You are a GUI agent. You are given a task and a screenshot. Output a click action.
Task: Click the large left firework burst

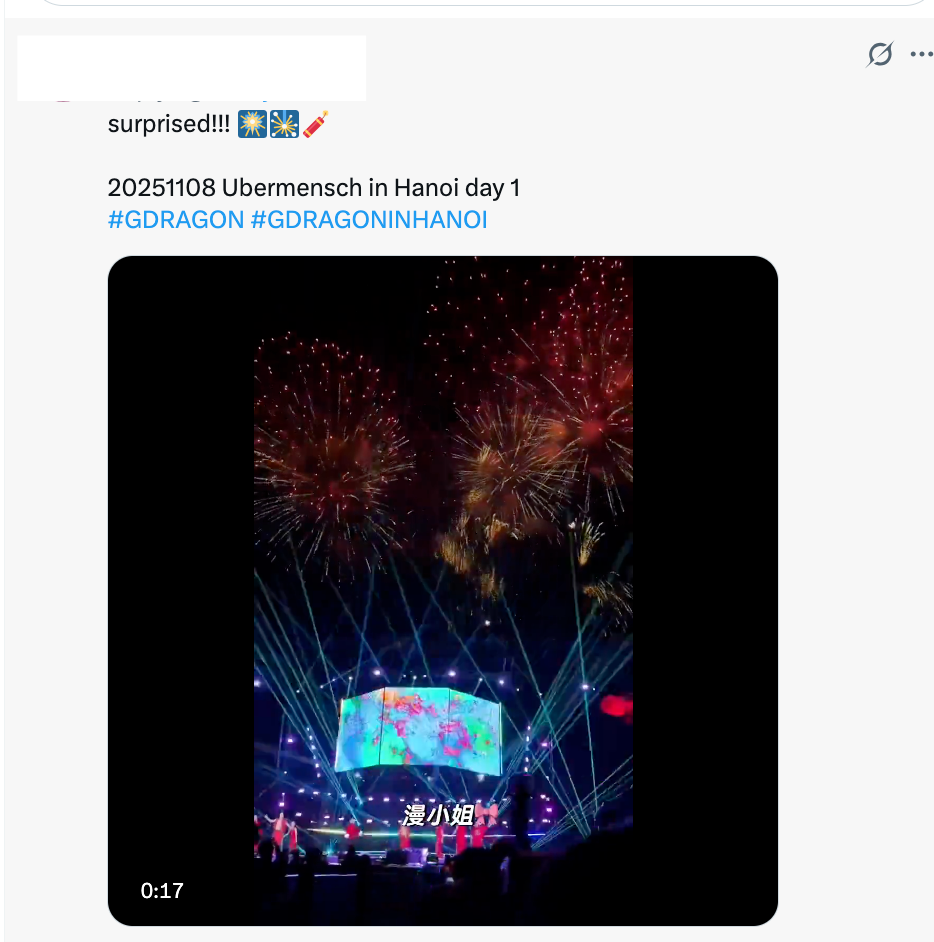tap(330, 457)
